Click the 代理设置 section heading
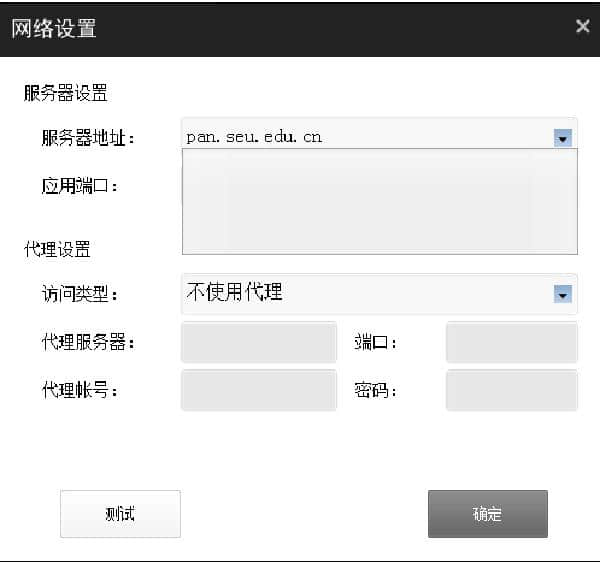 tap(57, 249)
